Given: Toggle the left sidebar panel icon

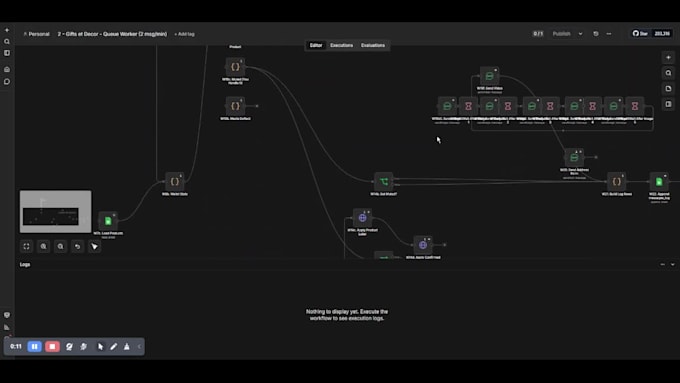Looking at the screenshot, I should pyautogui.click(x=7, y=53).
